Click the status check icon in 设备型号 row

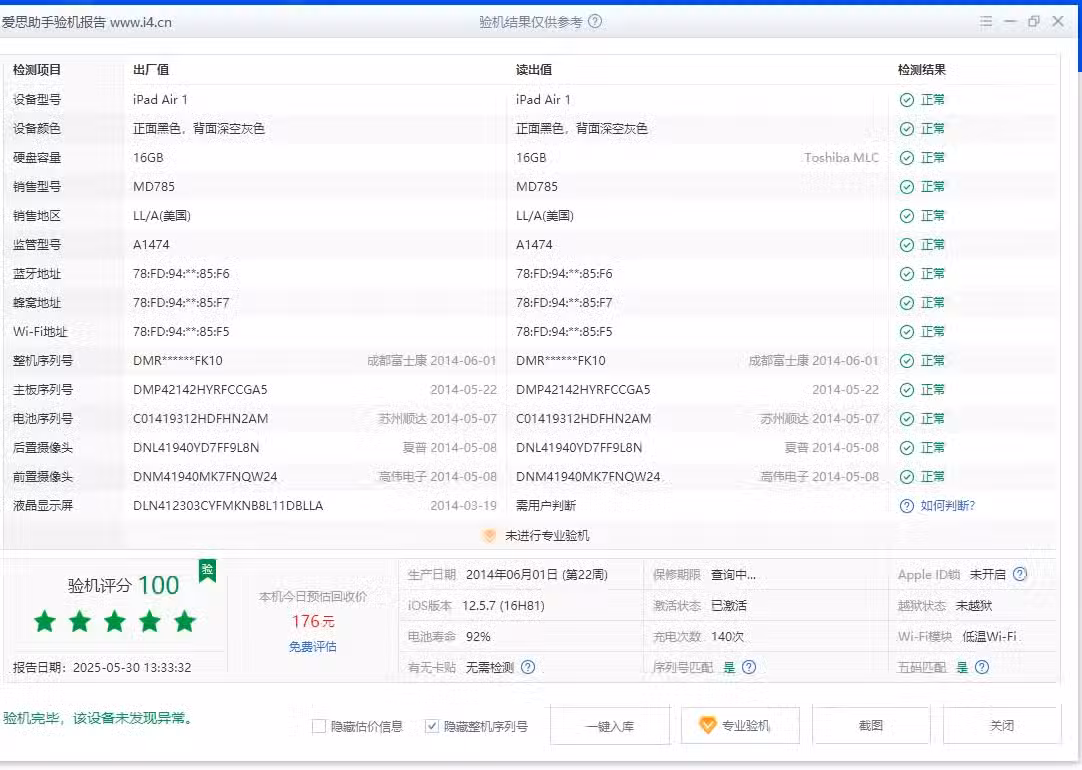coord(907,100)
